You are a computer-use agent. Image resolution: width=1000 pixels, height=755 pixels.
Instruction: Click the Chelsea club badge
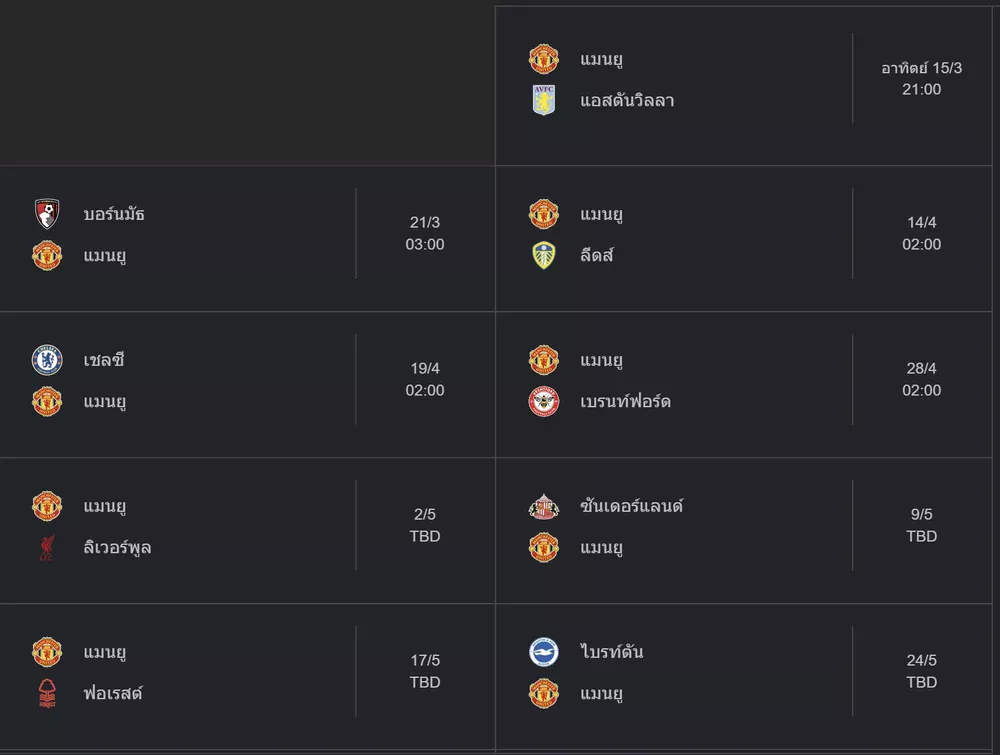[47, 360]
